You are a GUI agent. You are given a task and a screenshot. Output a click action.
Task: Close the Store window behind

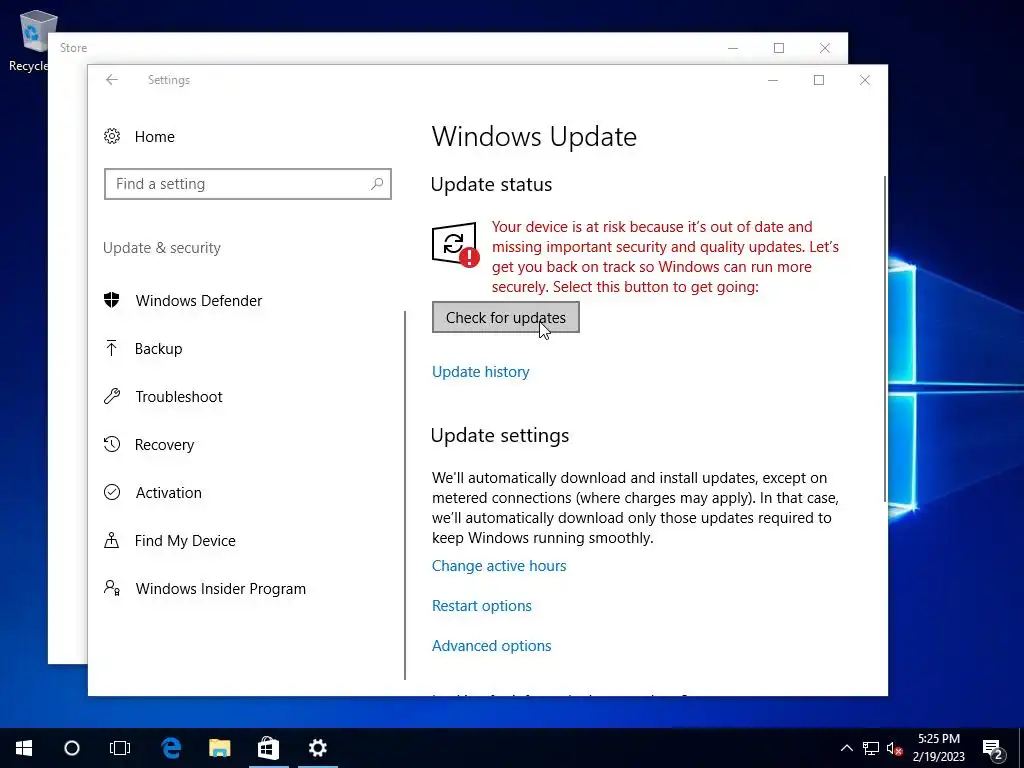point(825,48)
